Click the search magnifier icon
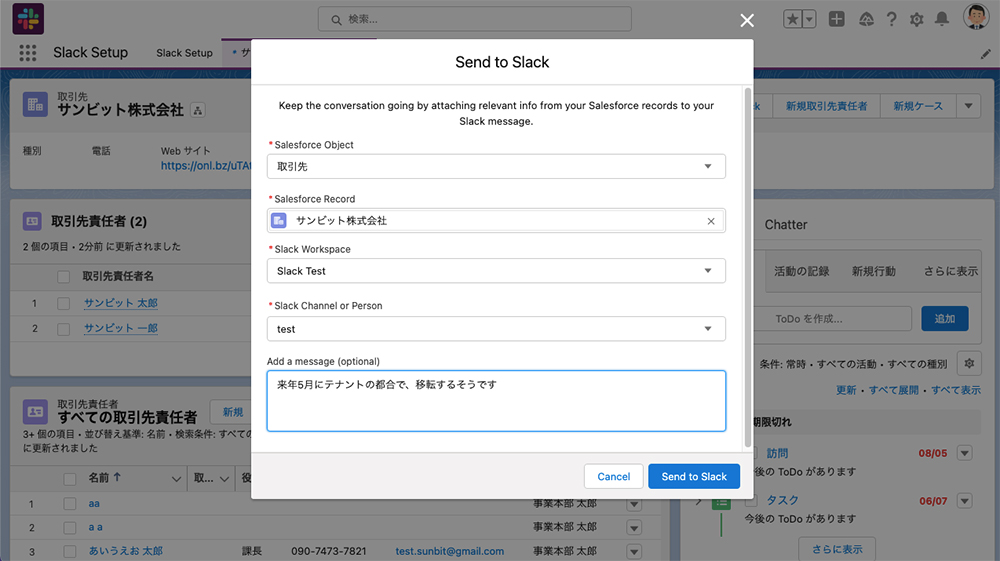This screenshot has width=1000, height=561. (x=336, y=20)
